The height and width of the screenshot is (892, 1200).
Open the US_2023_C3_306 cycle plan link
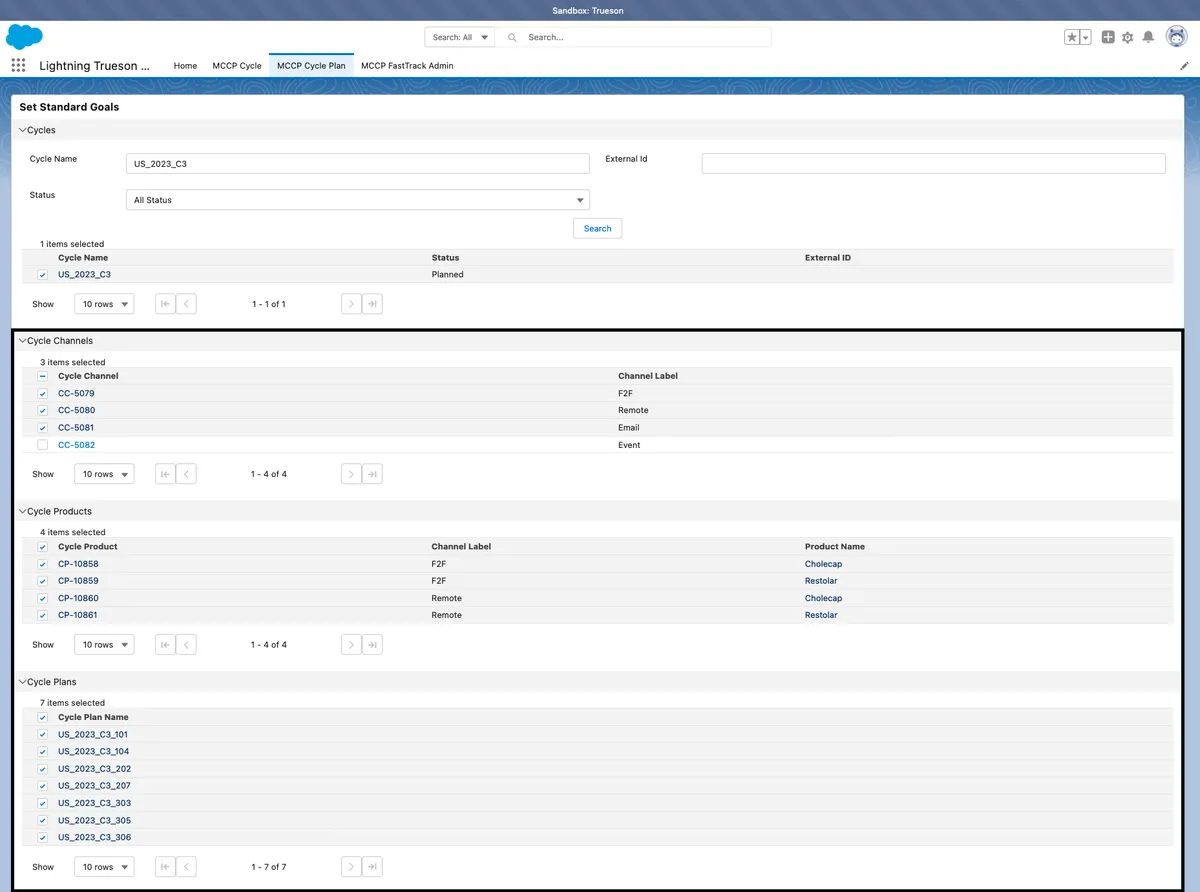94,837
